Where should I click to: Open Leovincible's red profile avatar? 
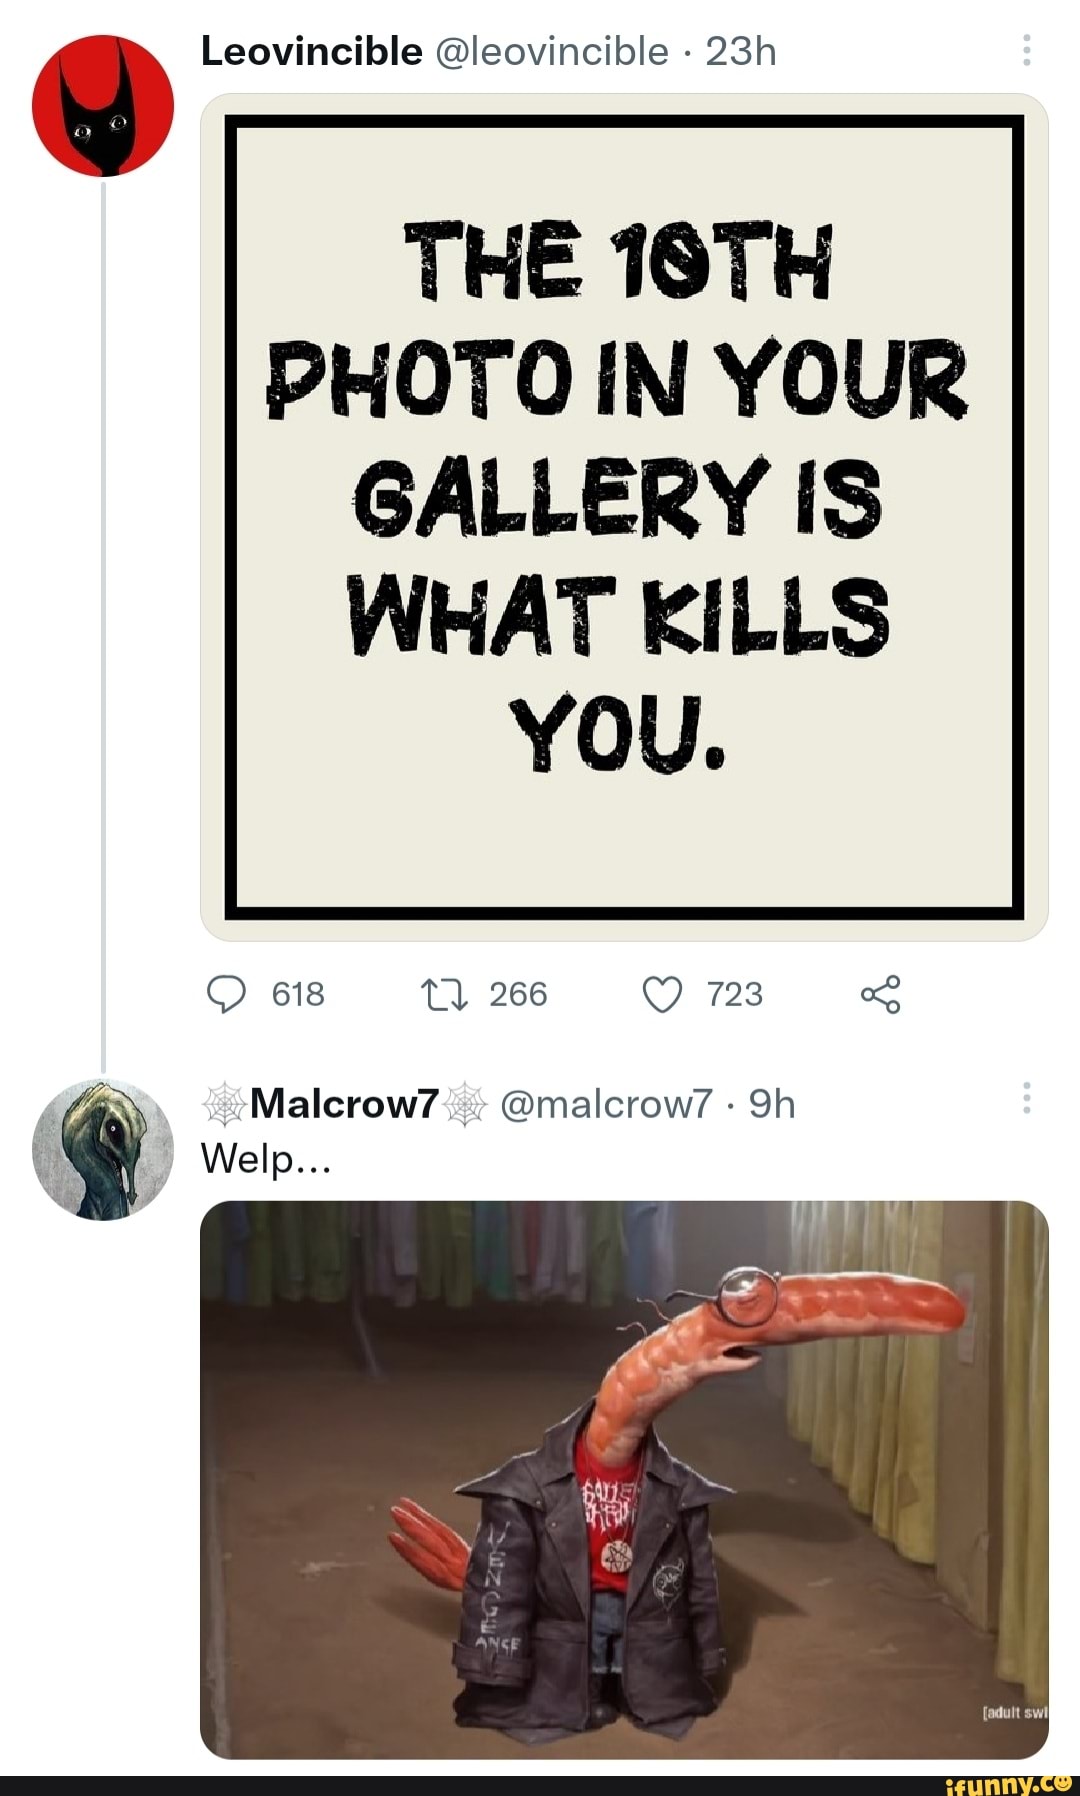pos(103,105)
